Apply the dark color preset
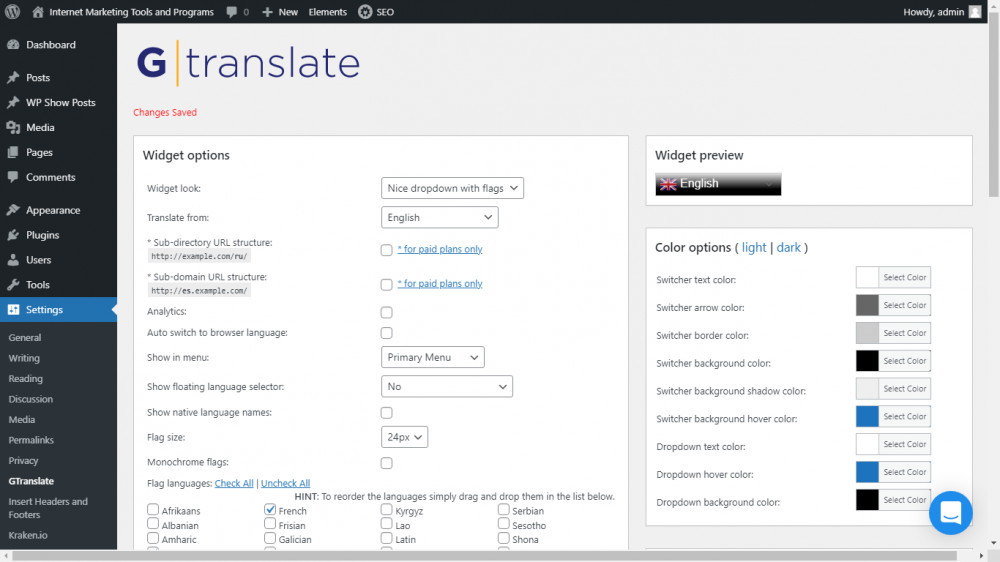 tap(788, 248)
